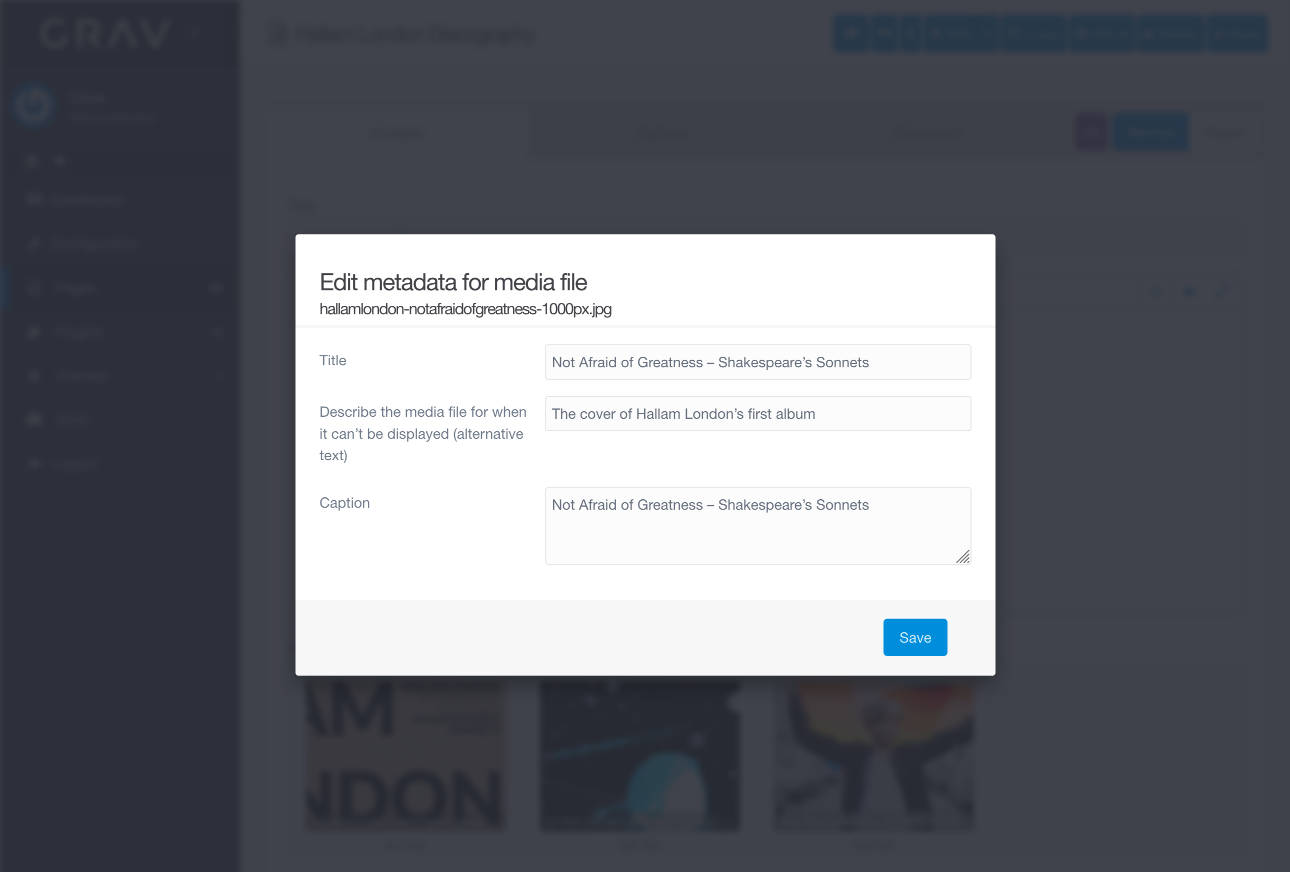Screen dimensions: 1290x872
Task: Open the user profile avatar
Action: click(x=34, y=105)
